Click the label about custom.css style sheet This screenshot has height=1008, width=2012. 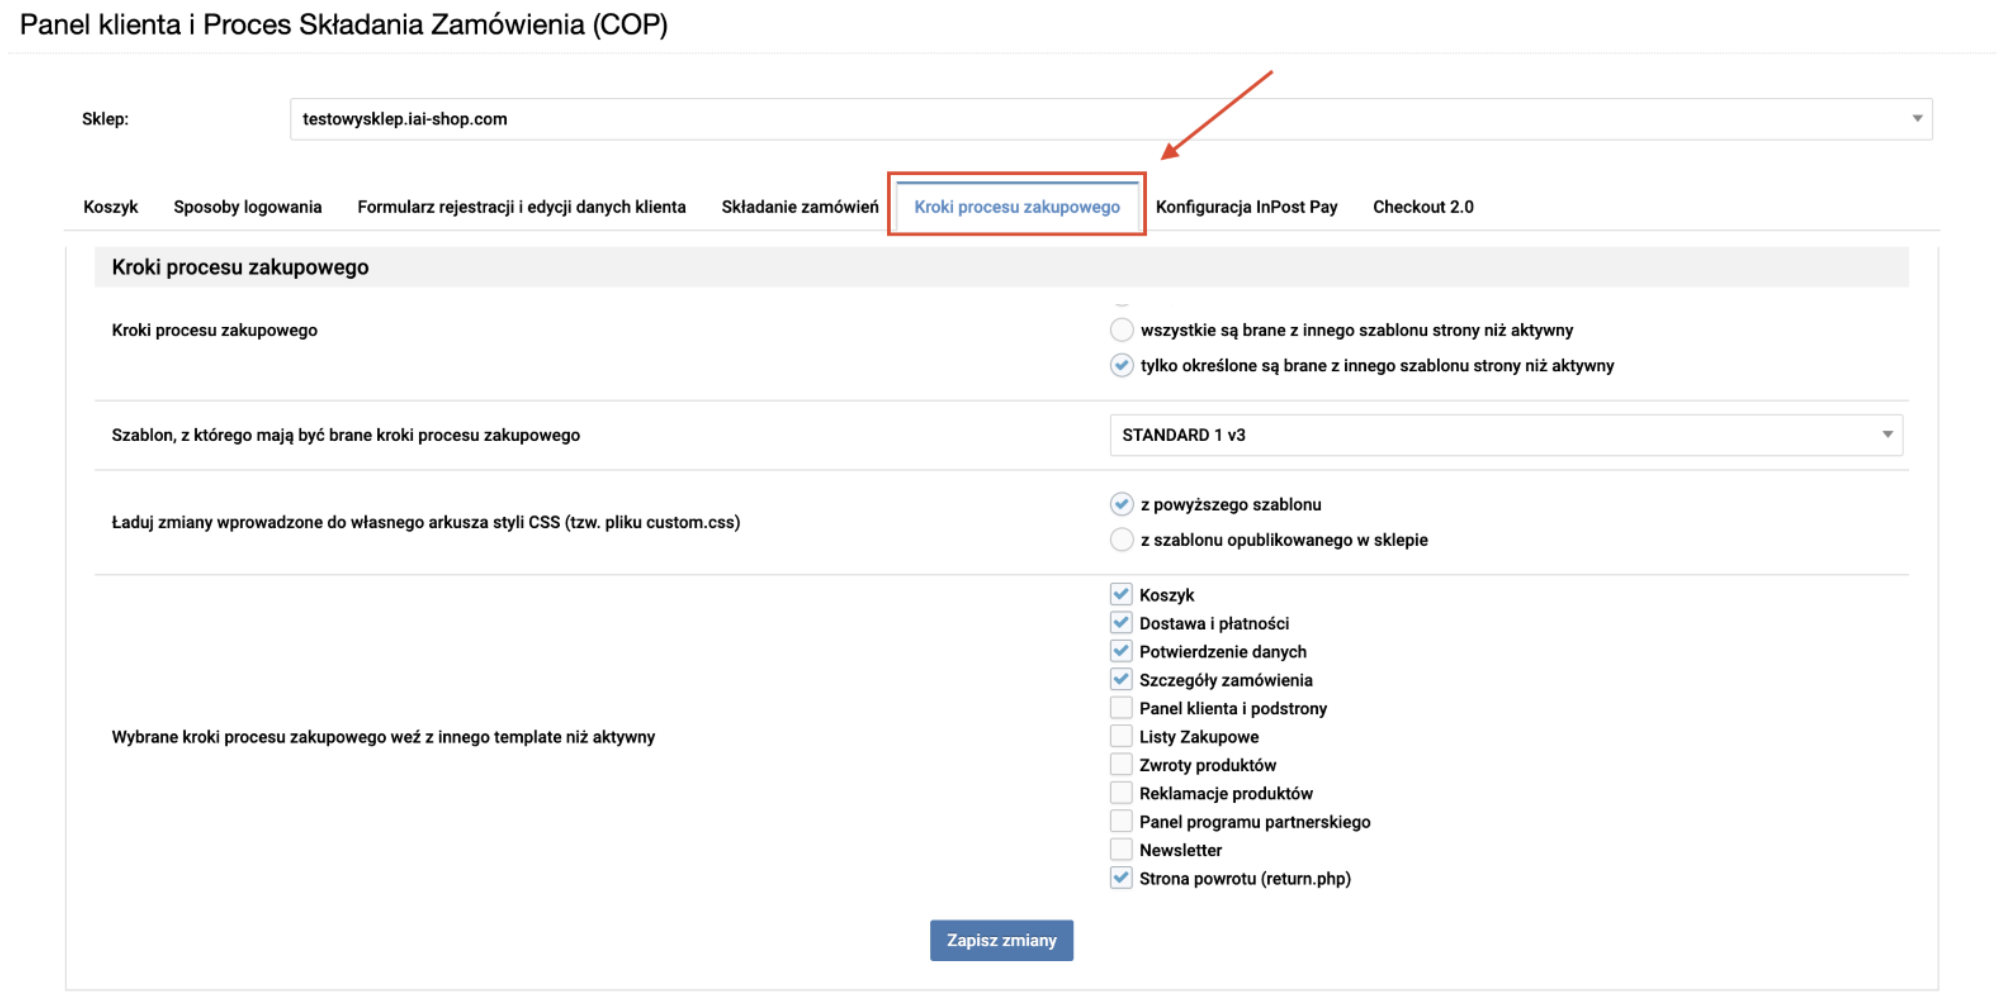point(426,522)
